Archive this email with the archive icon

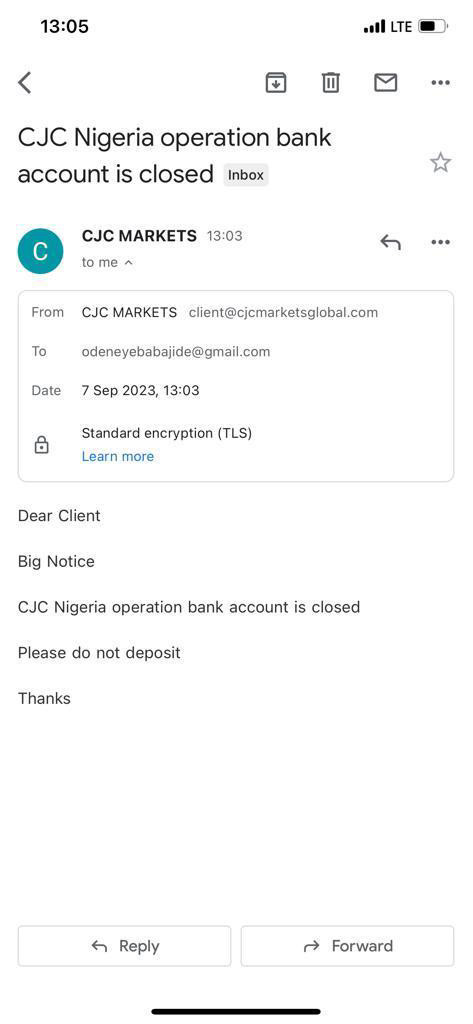point(276,83)
